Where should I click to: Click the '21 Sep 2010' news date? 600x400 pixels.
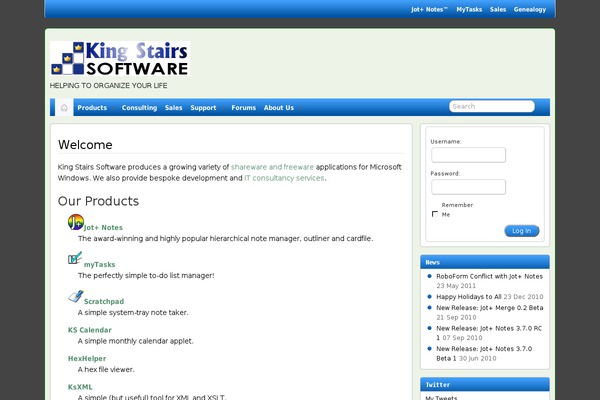point(456,317)
